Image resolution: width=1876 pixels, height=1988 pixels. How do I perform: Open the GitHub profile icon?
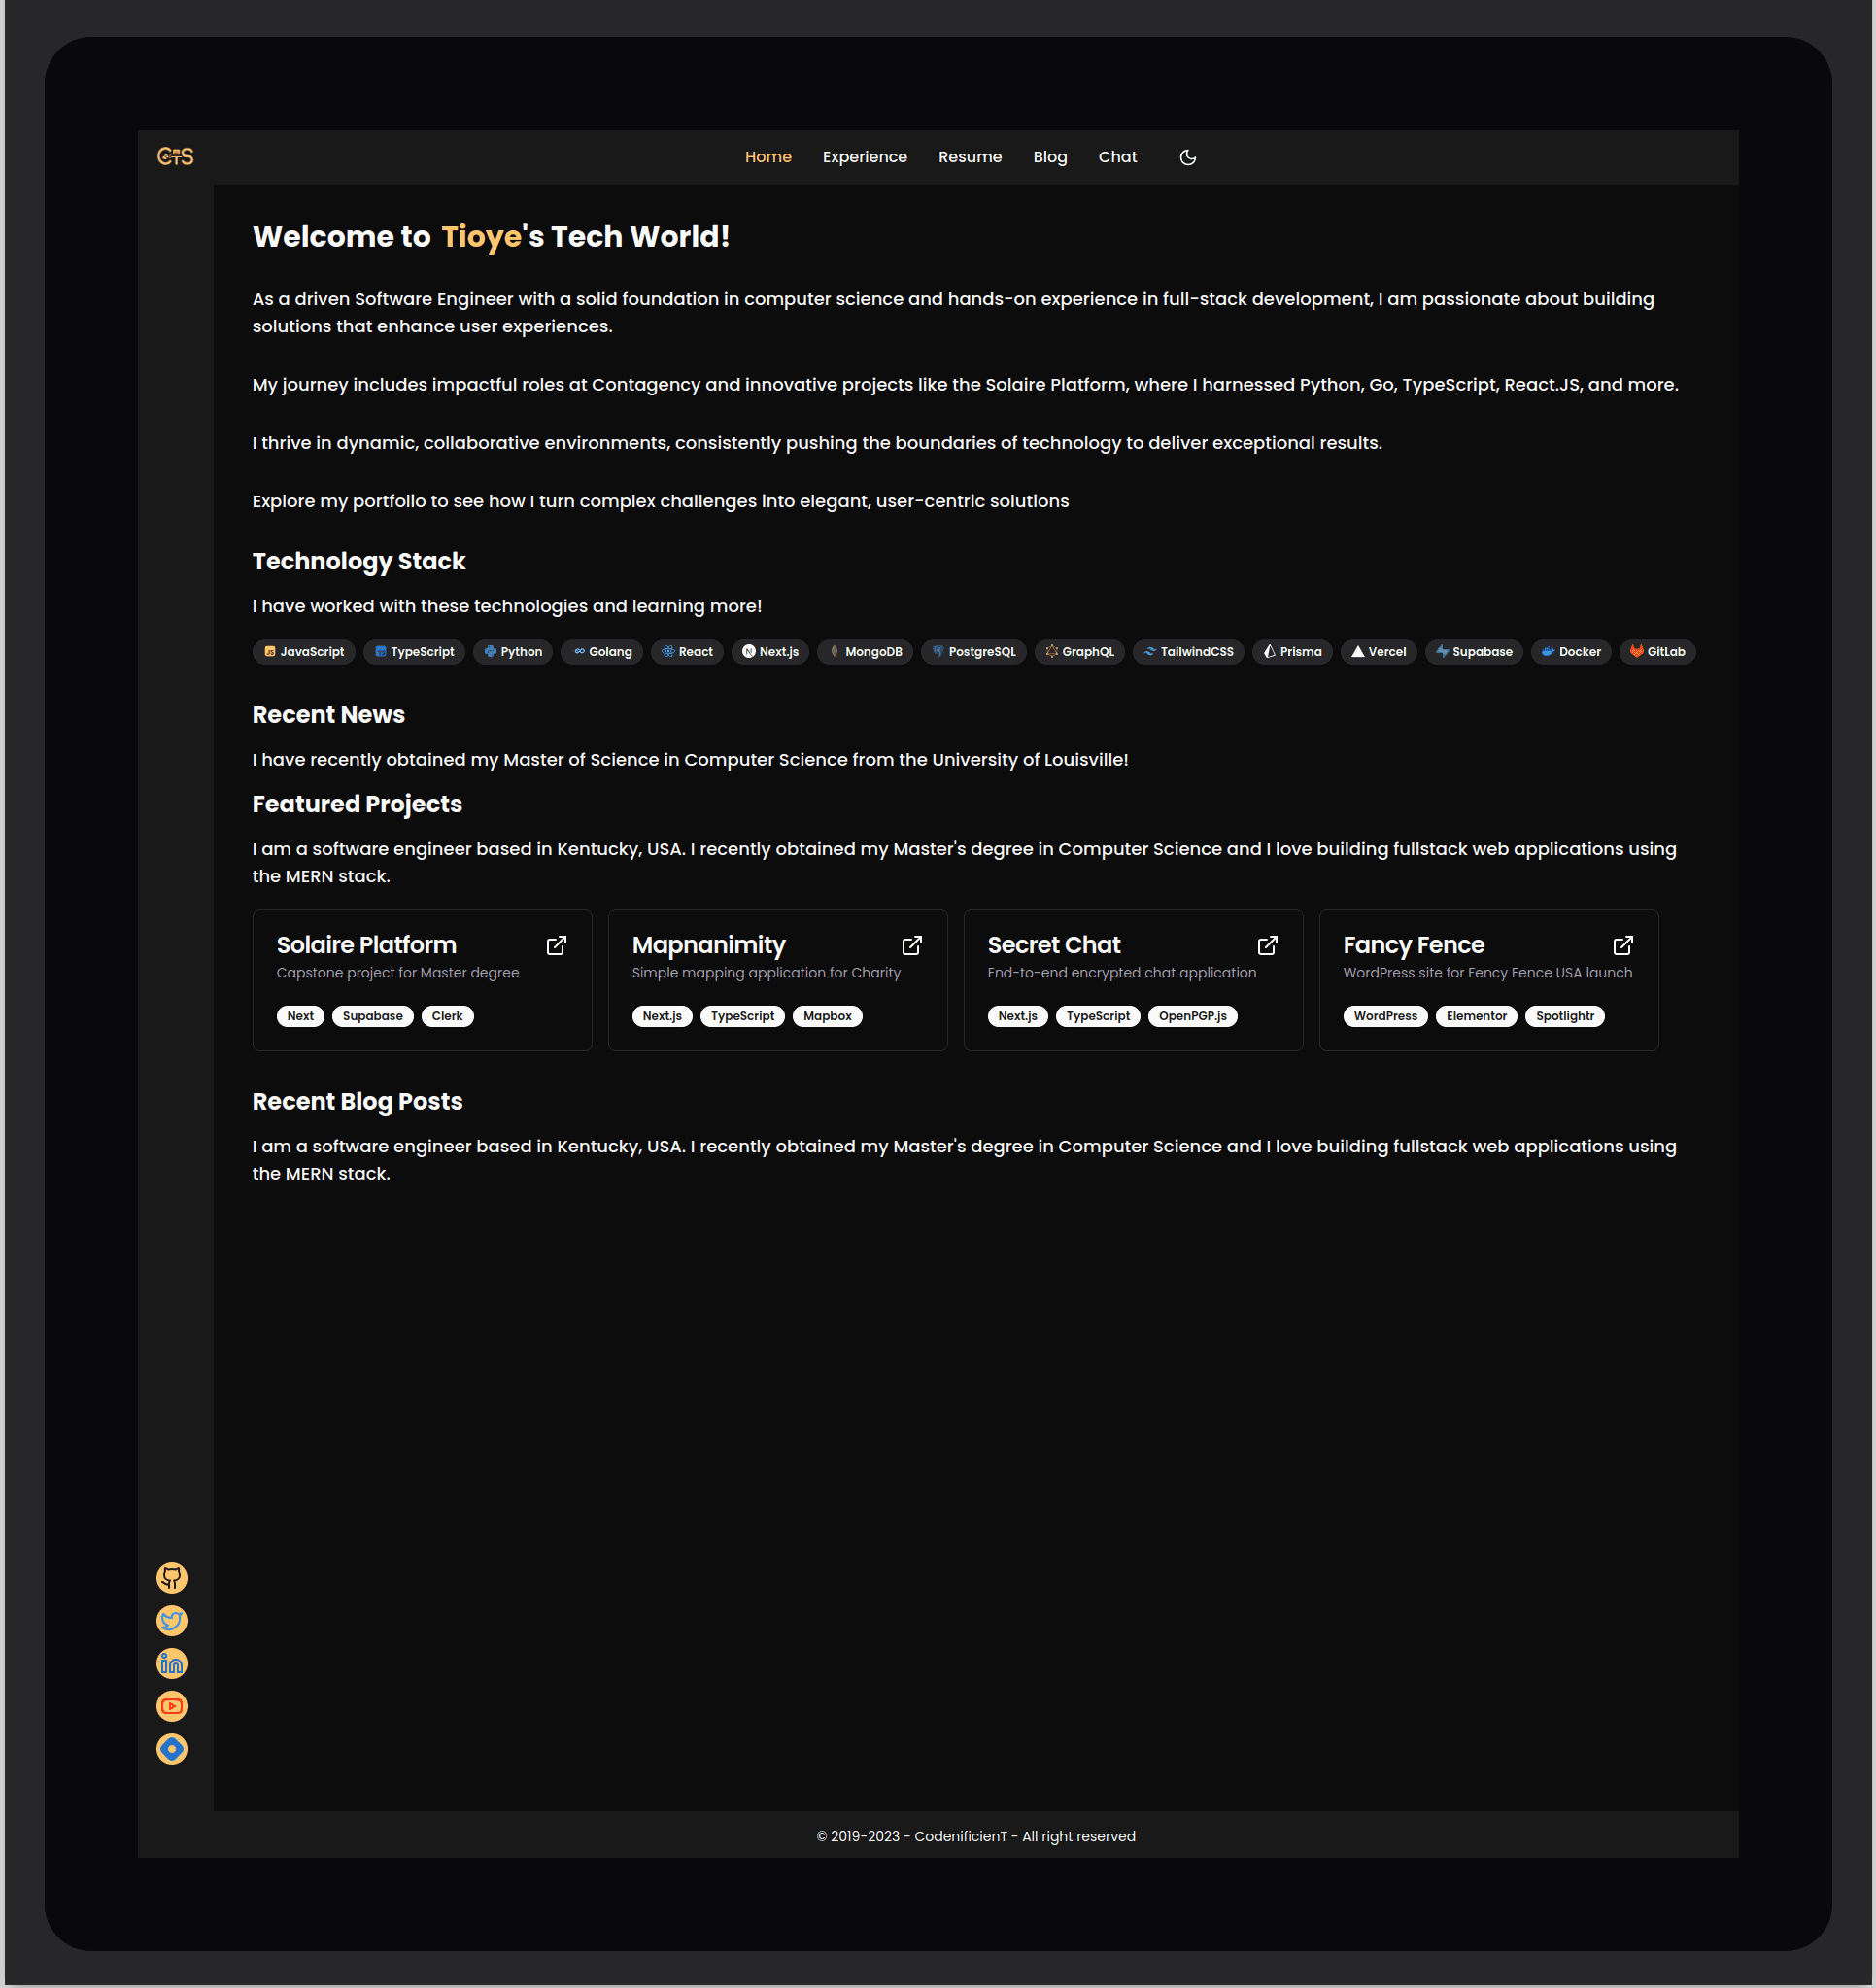pyautogui.click(x=172, y=1578)
